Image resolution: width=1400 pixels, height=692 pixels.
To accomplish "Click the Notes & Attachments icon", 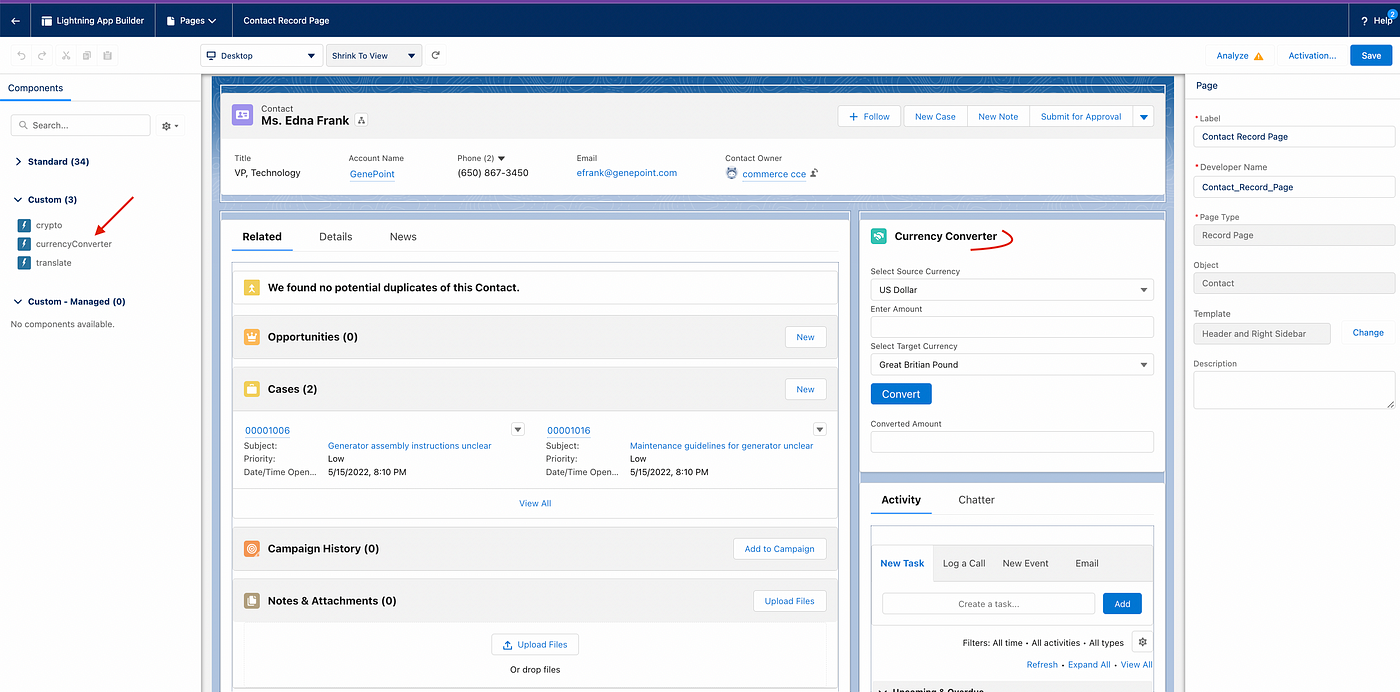I will coord(252,601).
